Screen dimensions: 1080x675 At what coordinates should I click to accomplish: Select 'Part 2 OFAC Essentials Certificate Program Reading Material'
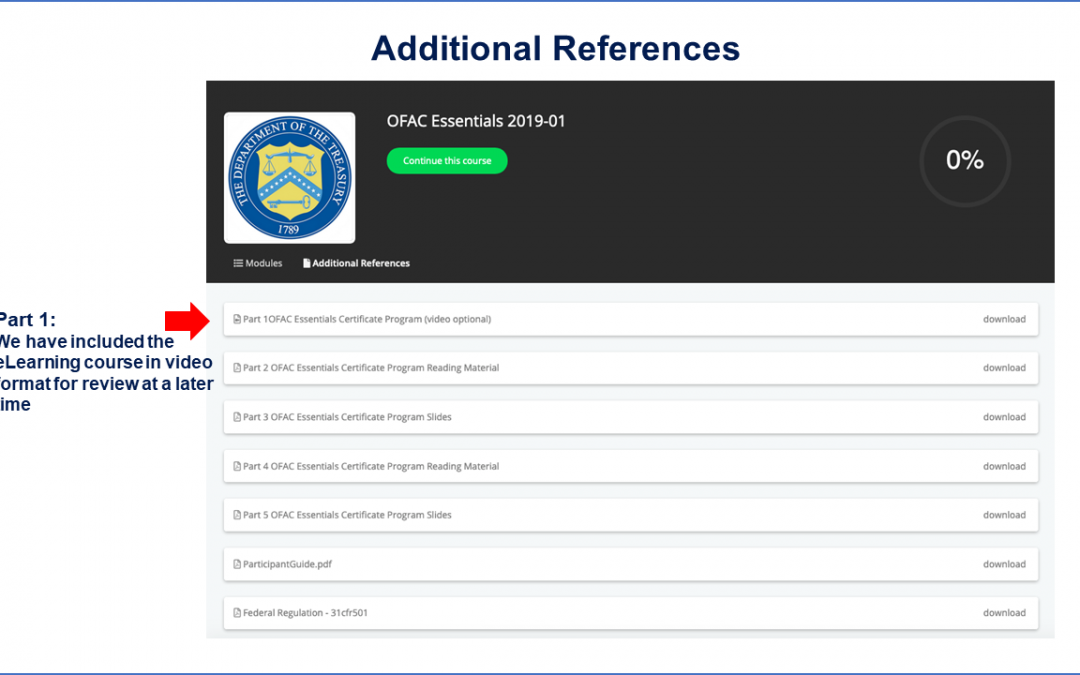[x=371, y=368]
